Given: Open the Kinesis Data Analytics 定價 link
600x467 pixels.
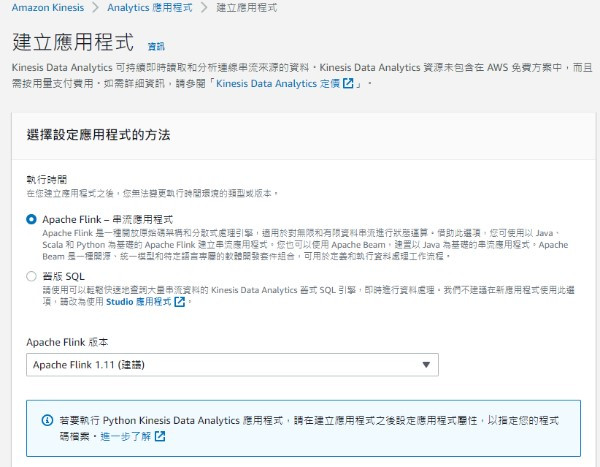Looking at the screenshot, I should tap(278, 83).
